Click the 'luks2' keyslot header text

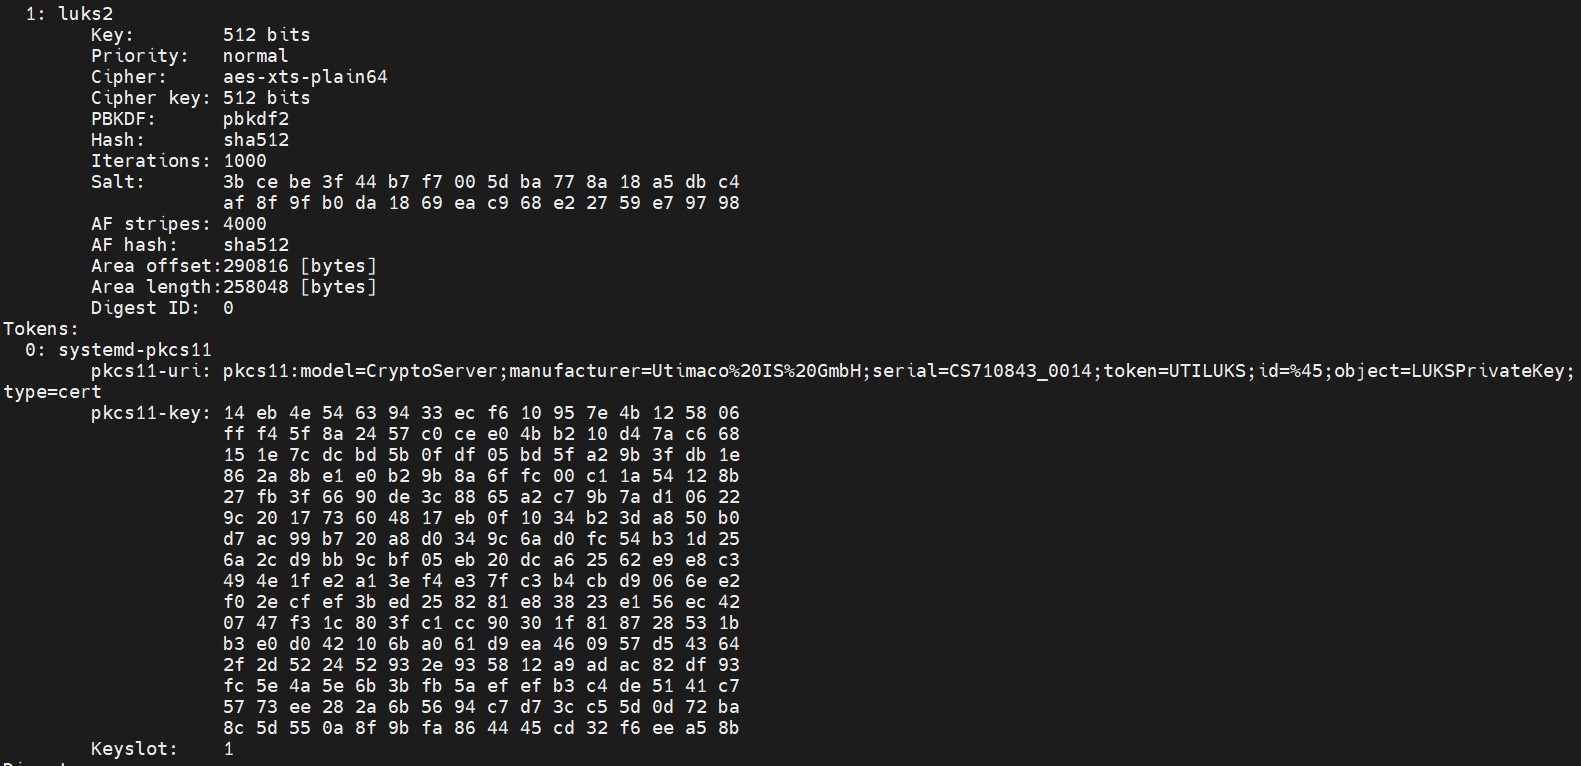(x=86, y=14)
